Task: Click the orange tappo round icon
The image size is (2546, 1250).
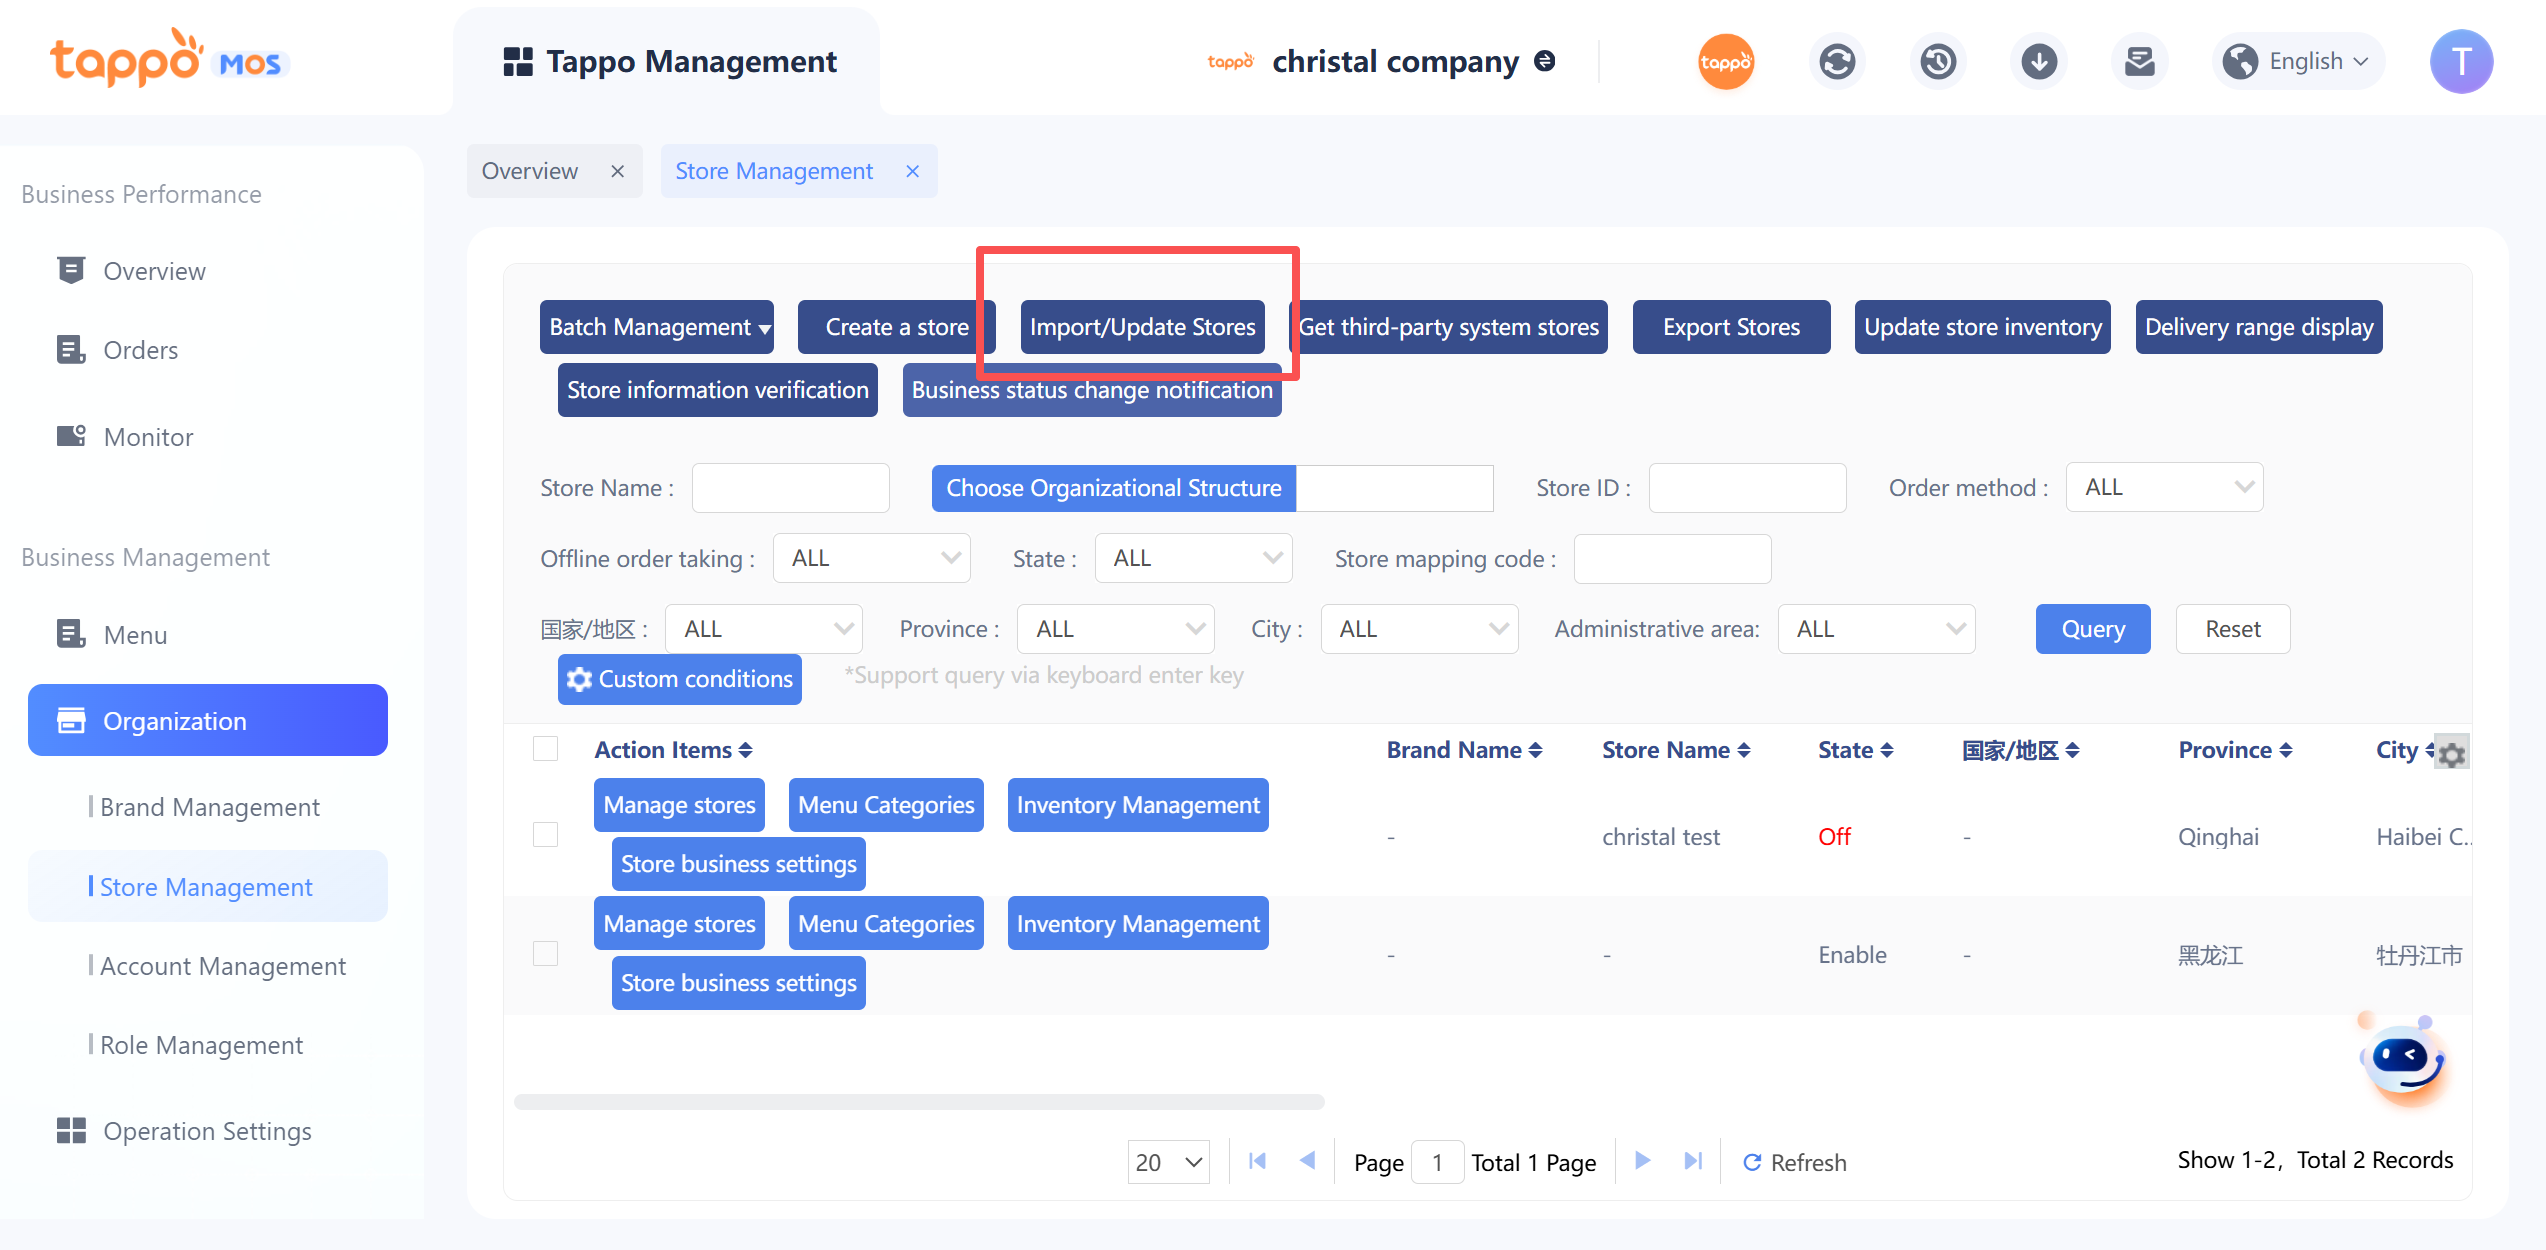Action: pos(1726,62)
